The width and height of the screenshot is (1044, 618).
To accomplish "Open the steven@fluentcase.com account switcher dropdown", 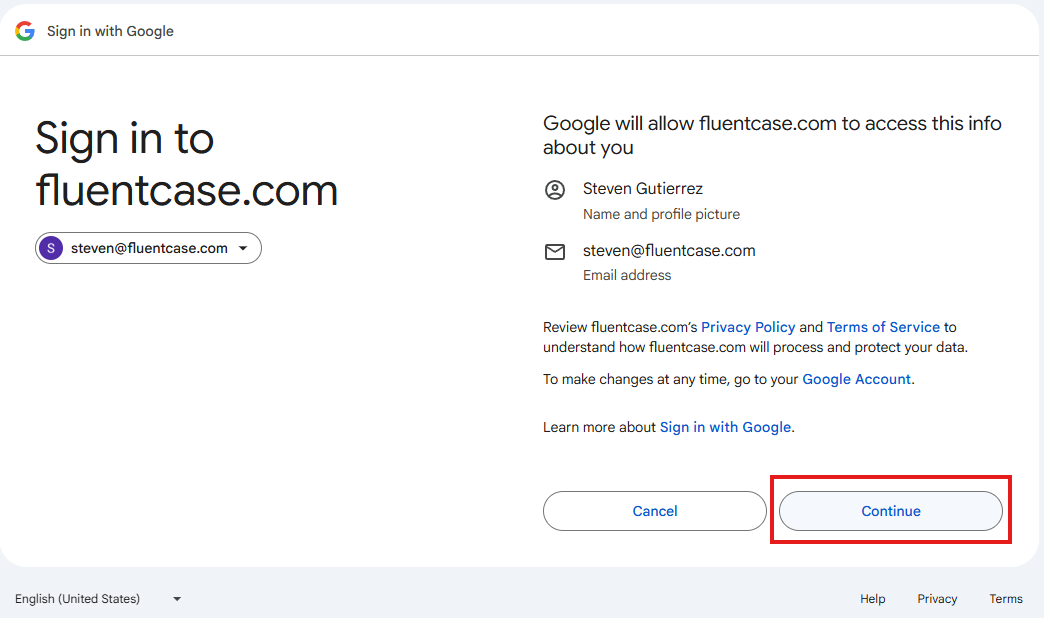I will (148, 248).
